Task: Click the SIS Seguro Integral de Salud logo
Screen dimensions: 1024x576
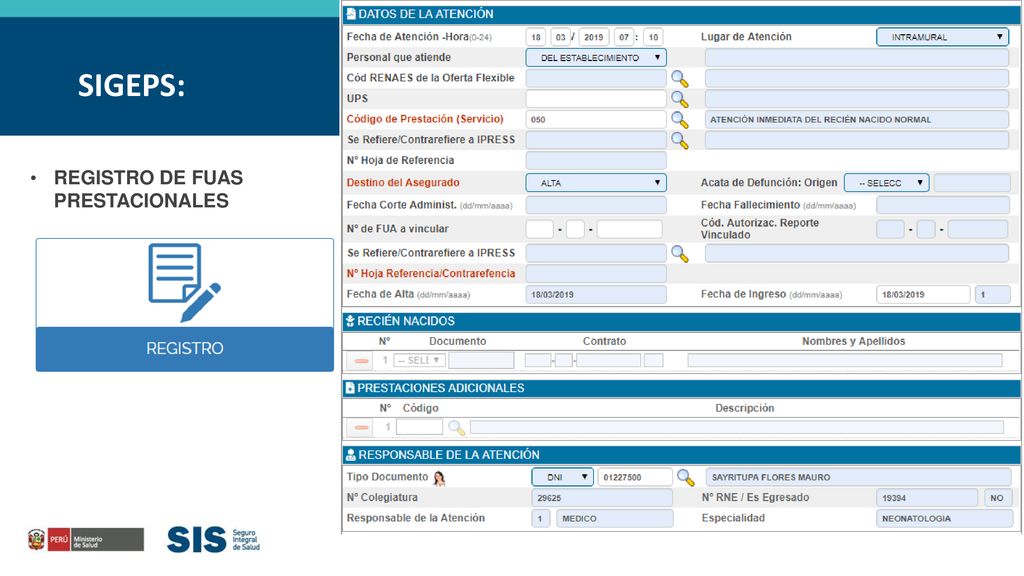Action: coord(213,539)
